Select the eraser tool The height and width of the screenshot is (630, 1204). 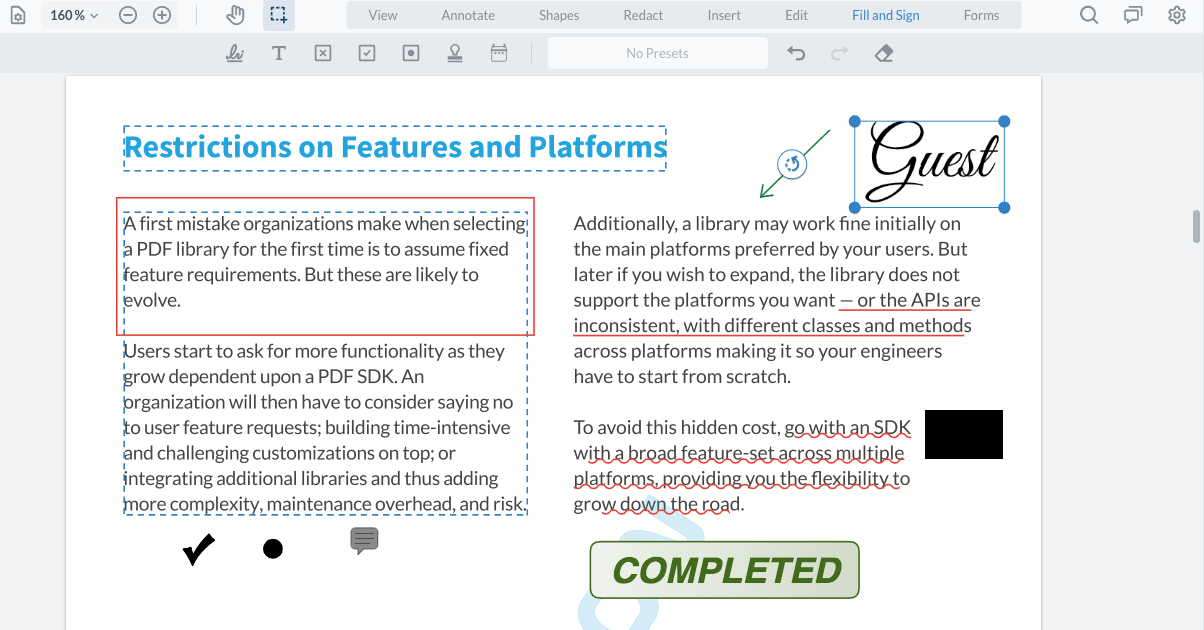[x=883, y=52]
